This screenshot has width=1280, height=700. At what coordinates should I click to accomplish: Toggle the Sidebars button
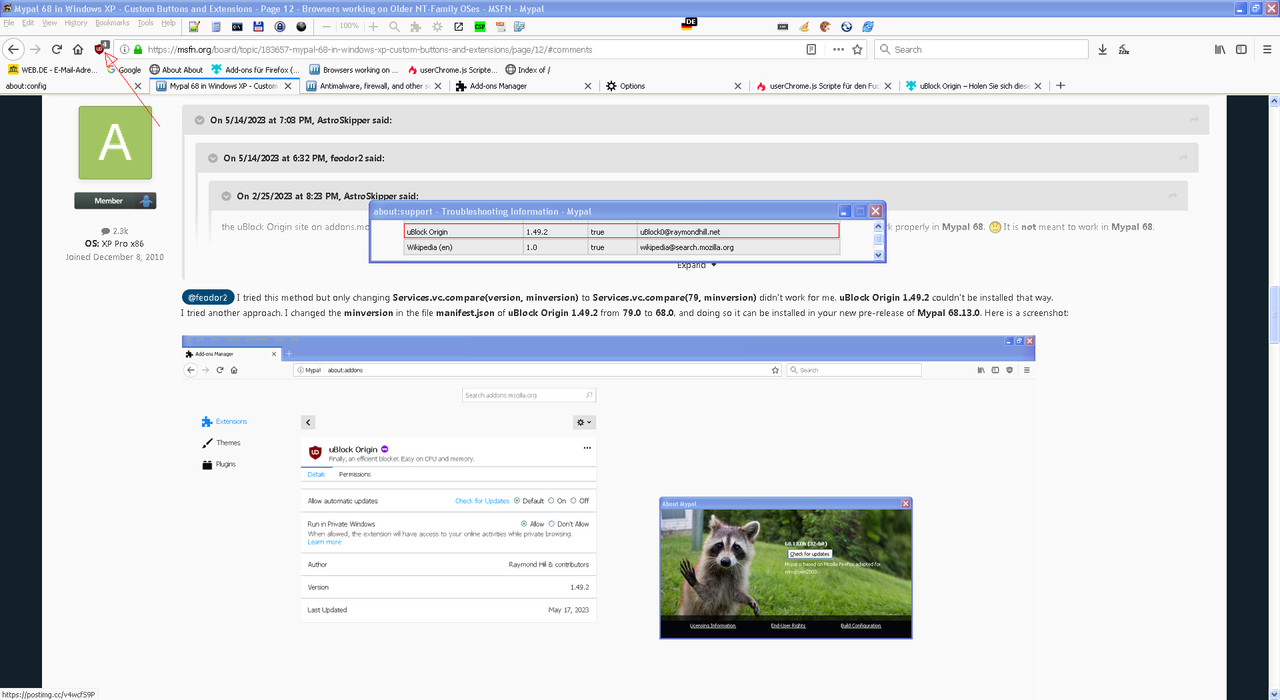pyautogui.click(x=1242, y=49)
